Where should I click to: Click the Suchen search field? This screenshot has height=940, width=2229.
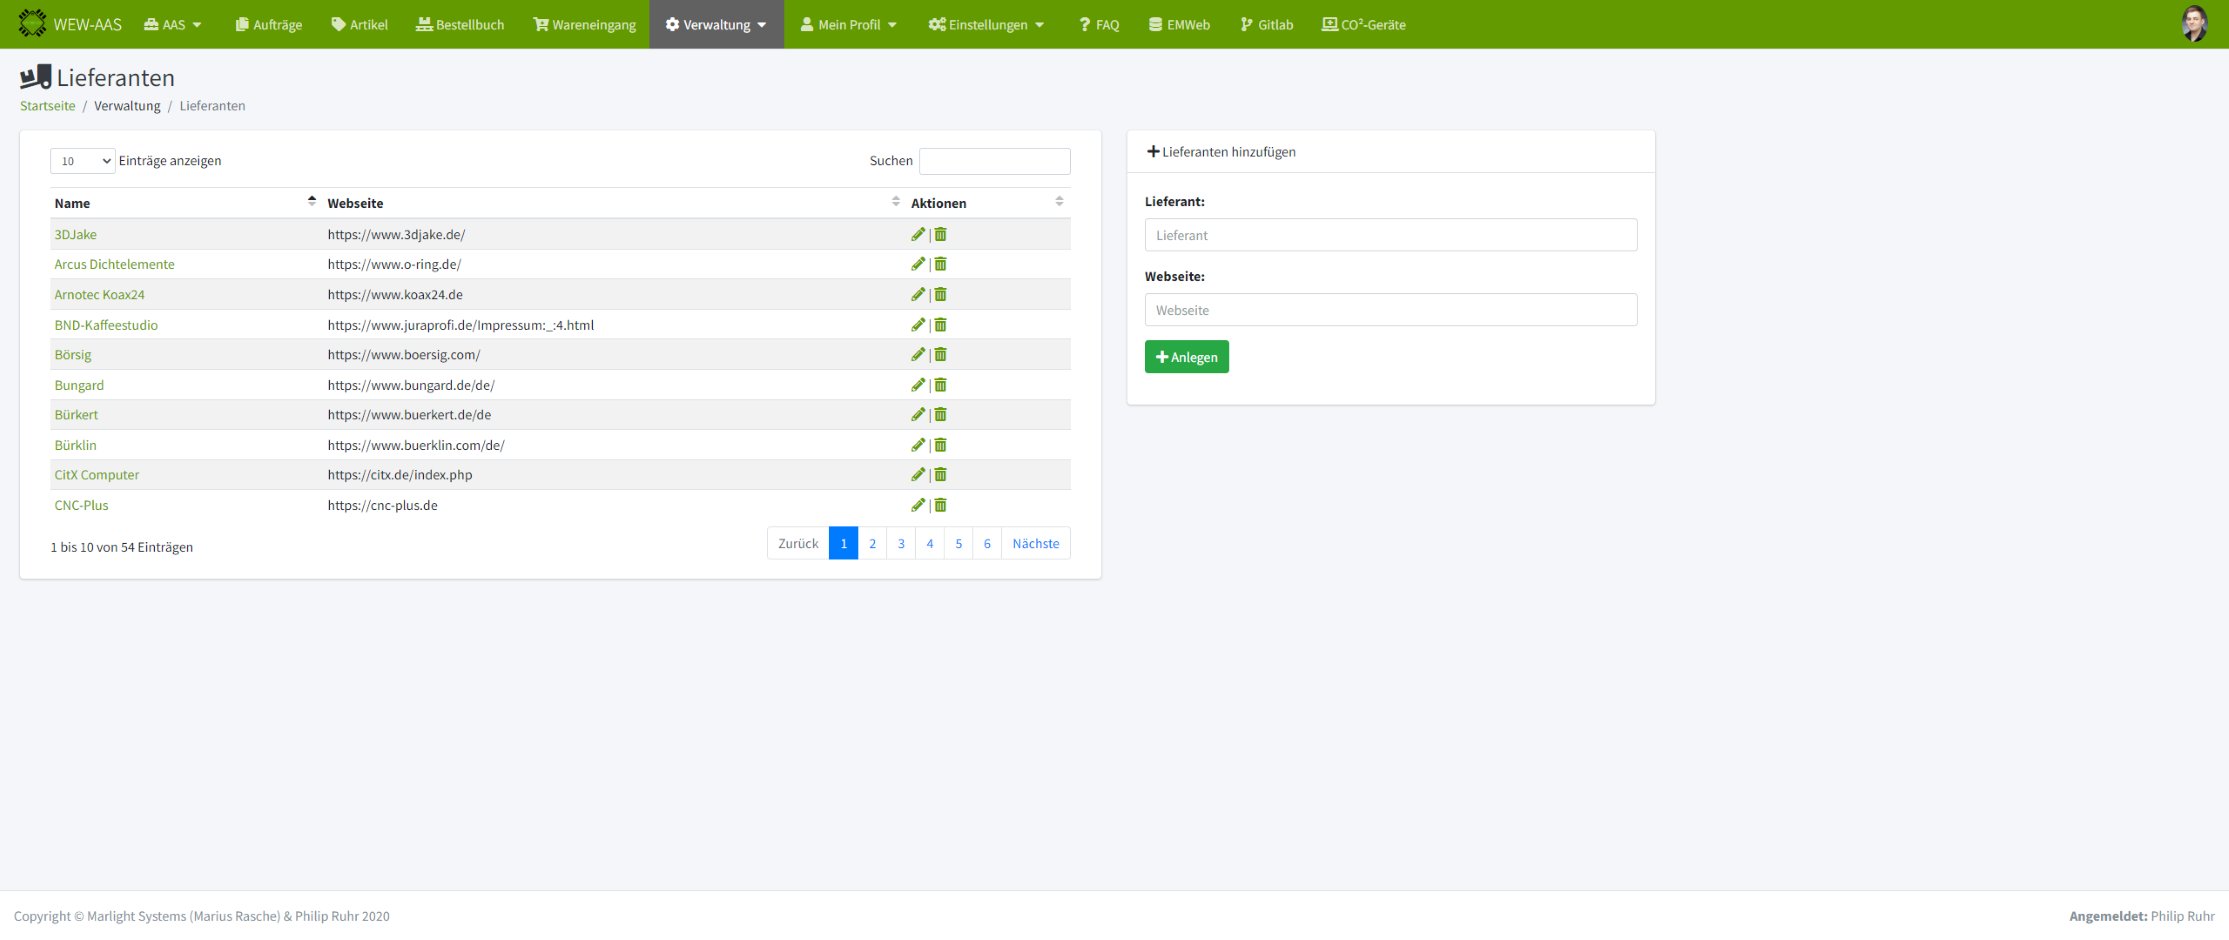[994, 161]
